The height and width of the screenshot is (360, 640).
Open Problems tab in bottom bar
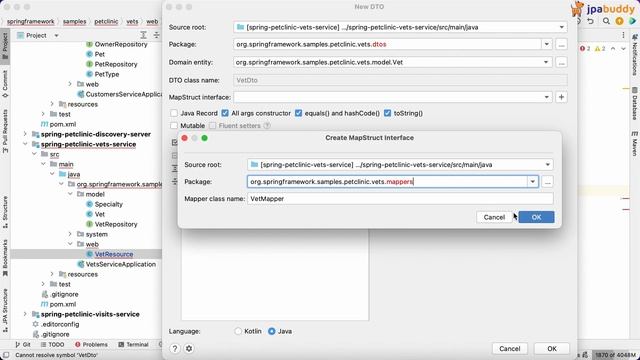pyautogui.click(x=91, y=344)
